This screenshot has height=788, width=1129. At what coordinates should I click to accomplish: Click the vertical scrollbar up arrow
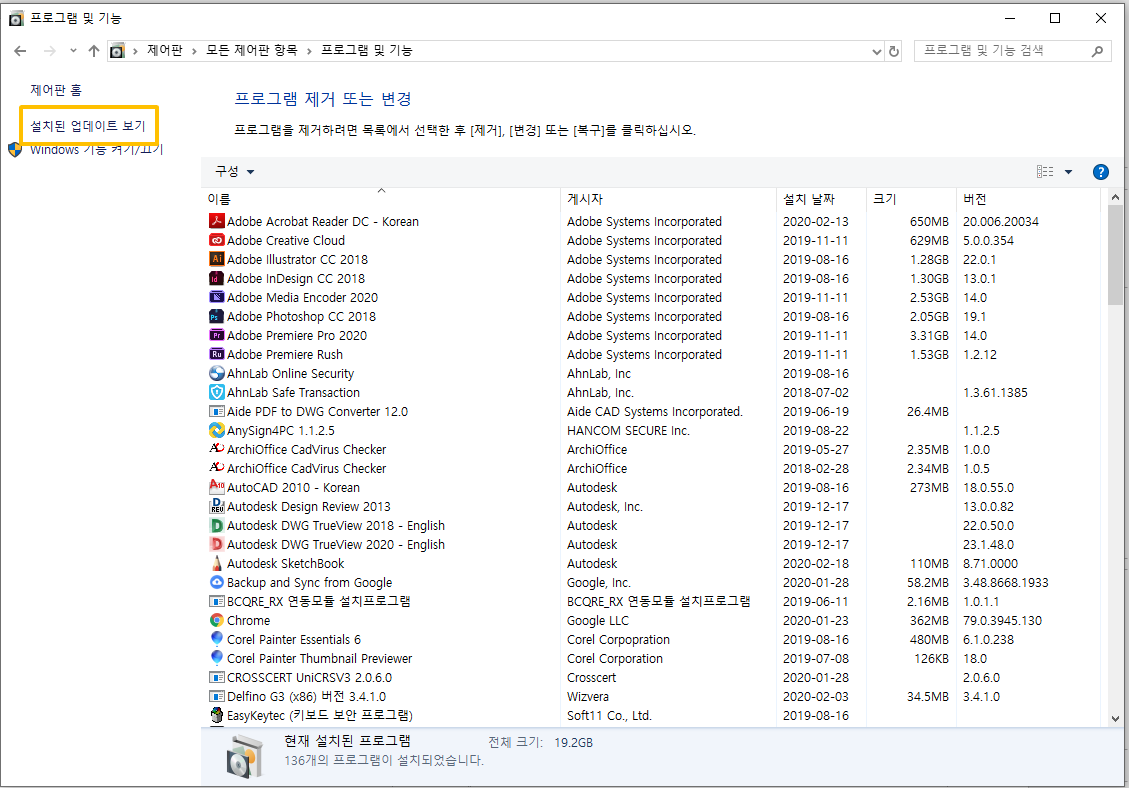pos(1115,197)
